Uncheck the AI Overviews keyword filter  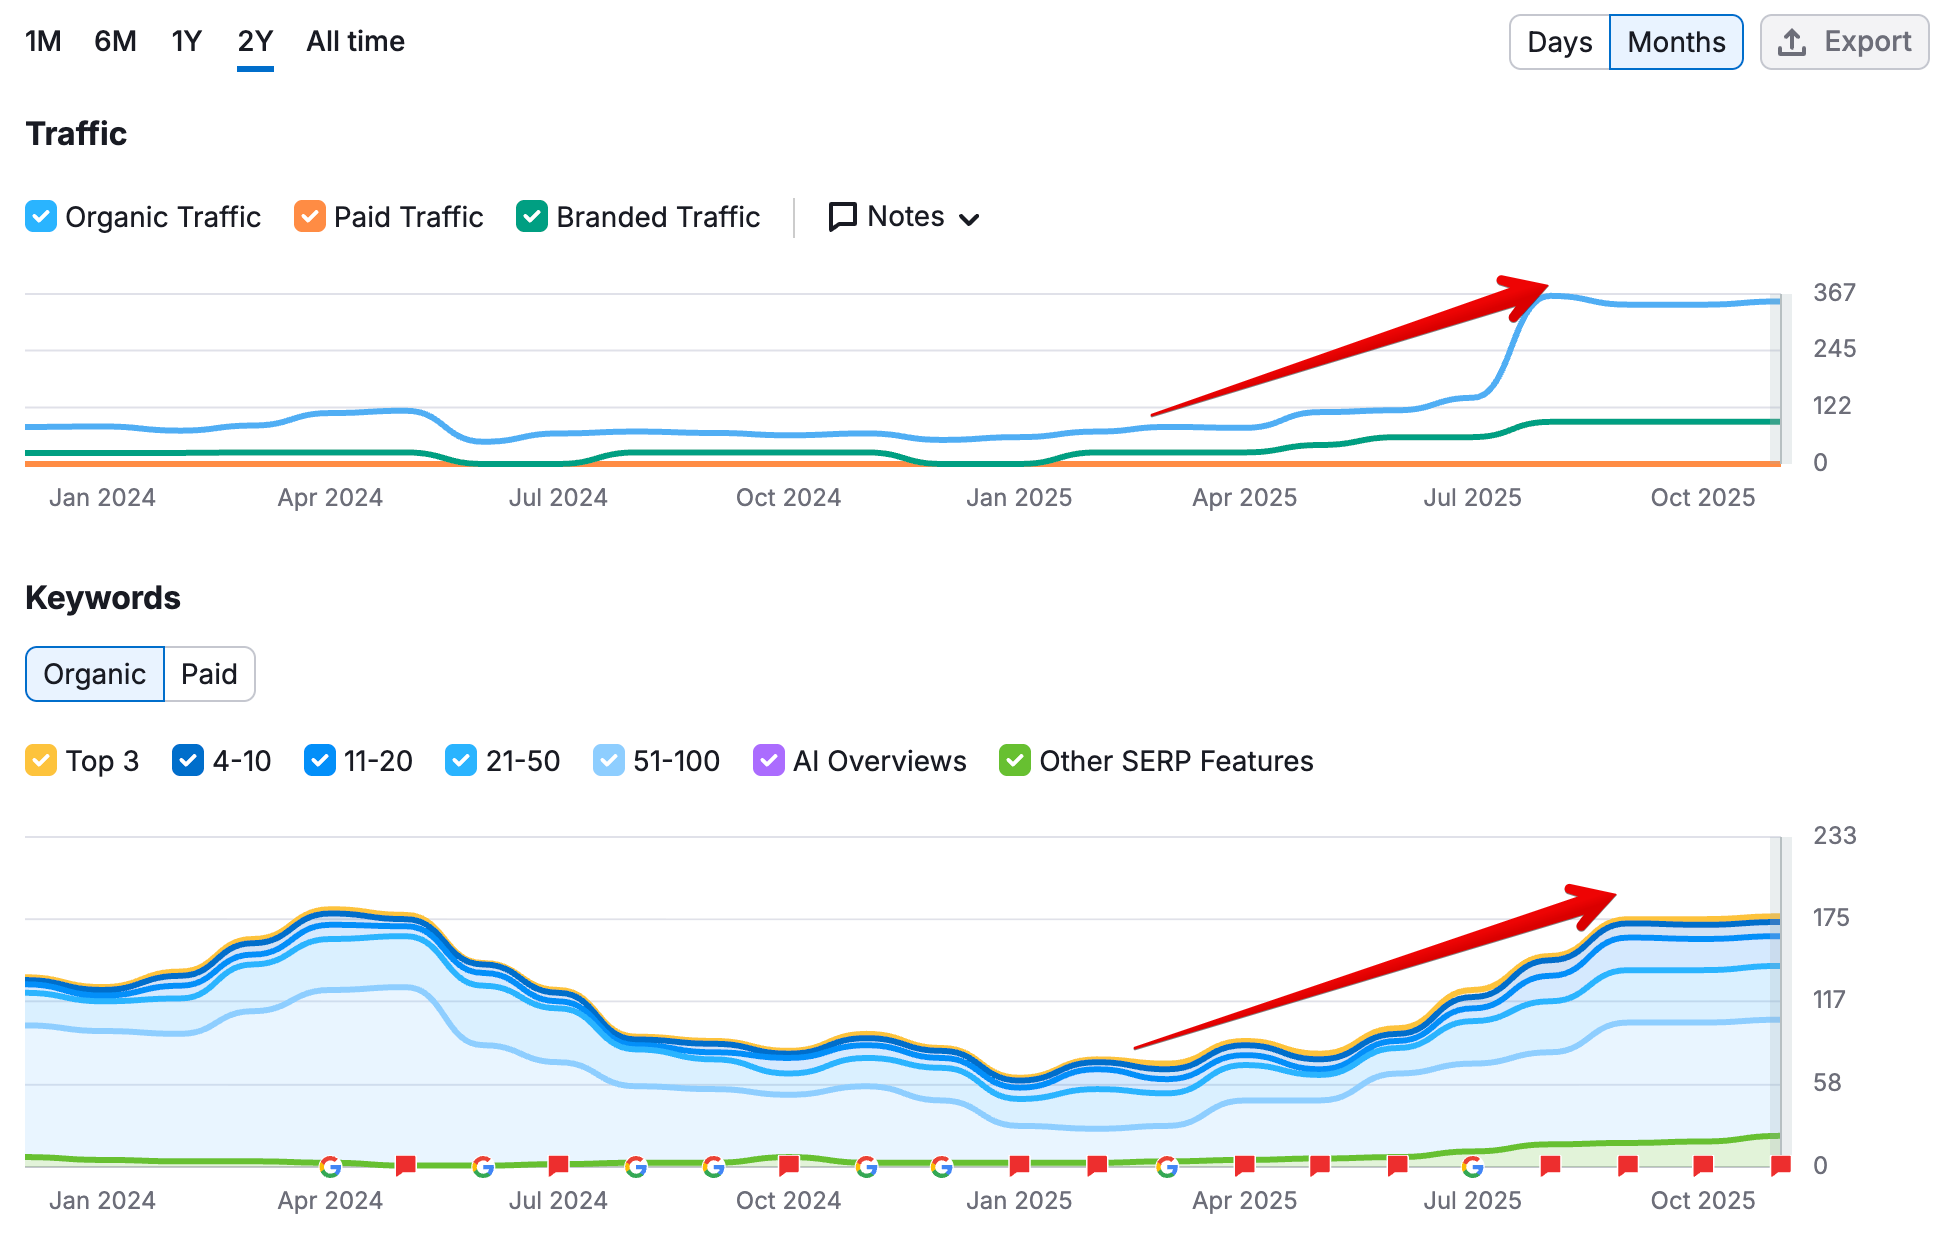pos(769,761)
